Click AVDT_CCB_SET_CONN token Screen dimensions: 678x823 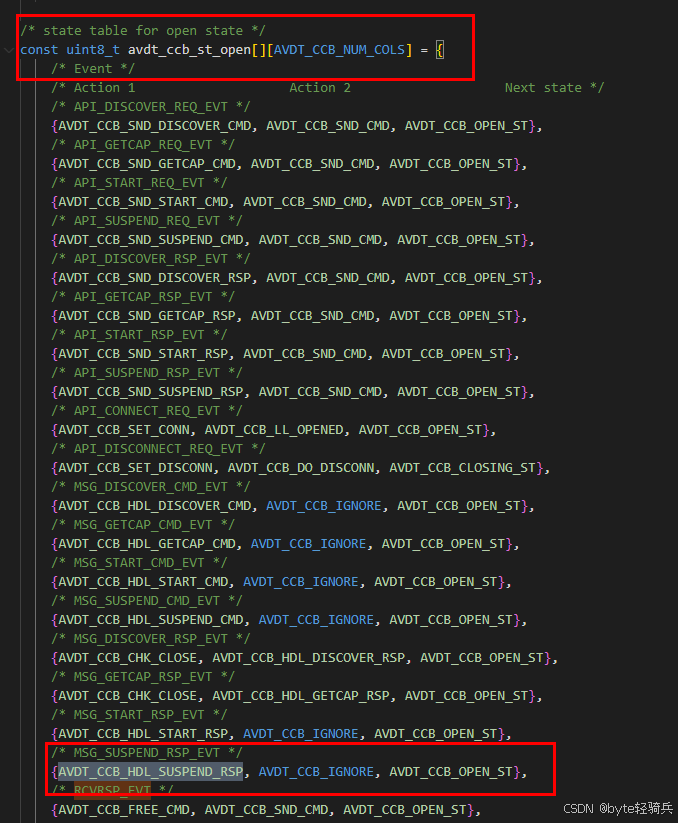(x=124, y=430)
